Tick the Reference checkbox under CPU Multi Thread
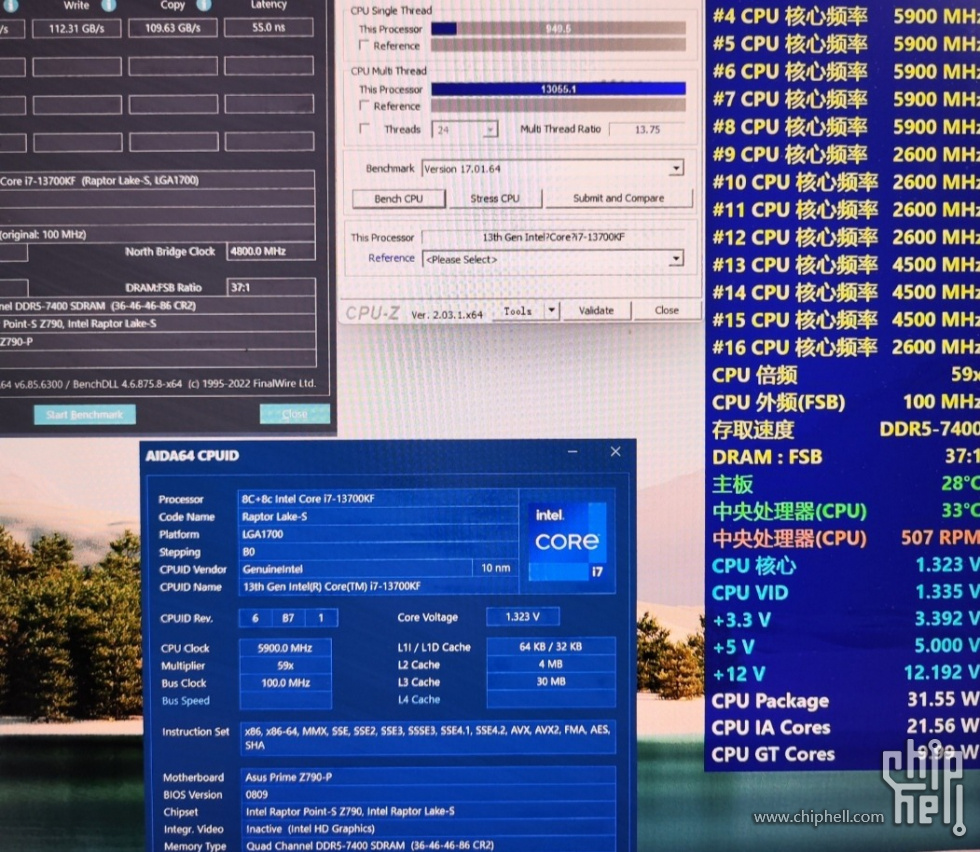Viewport: 980px width, 852px height. coord(364,106)
